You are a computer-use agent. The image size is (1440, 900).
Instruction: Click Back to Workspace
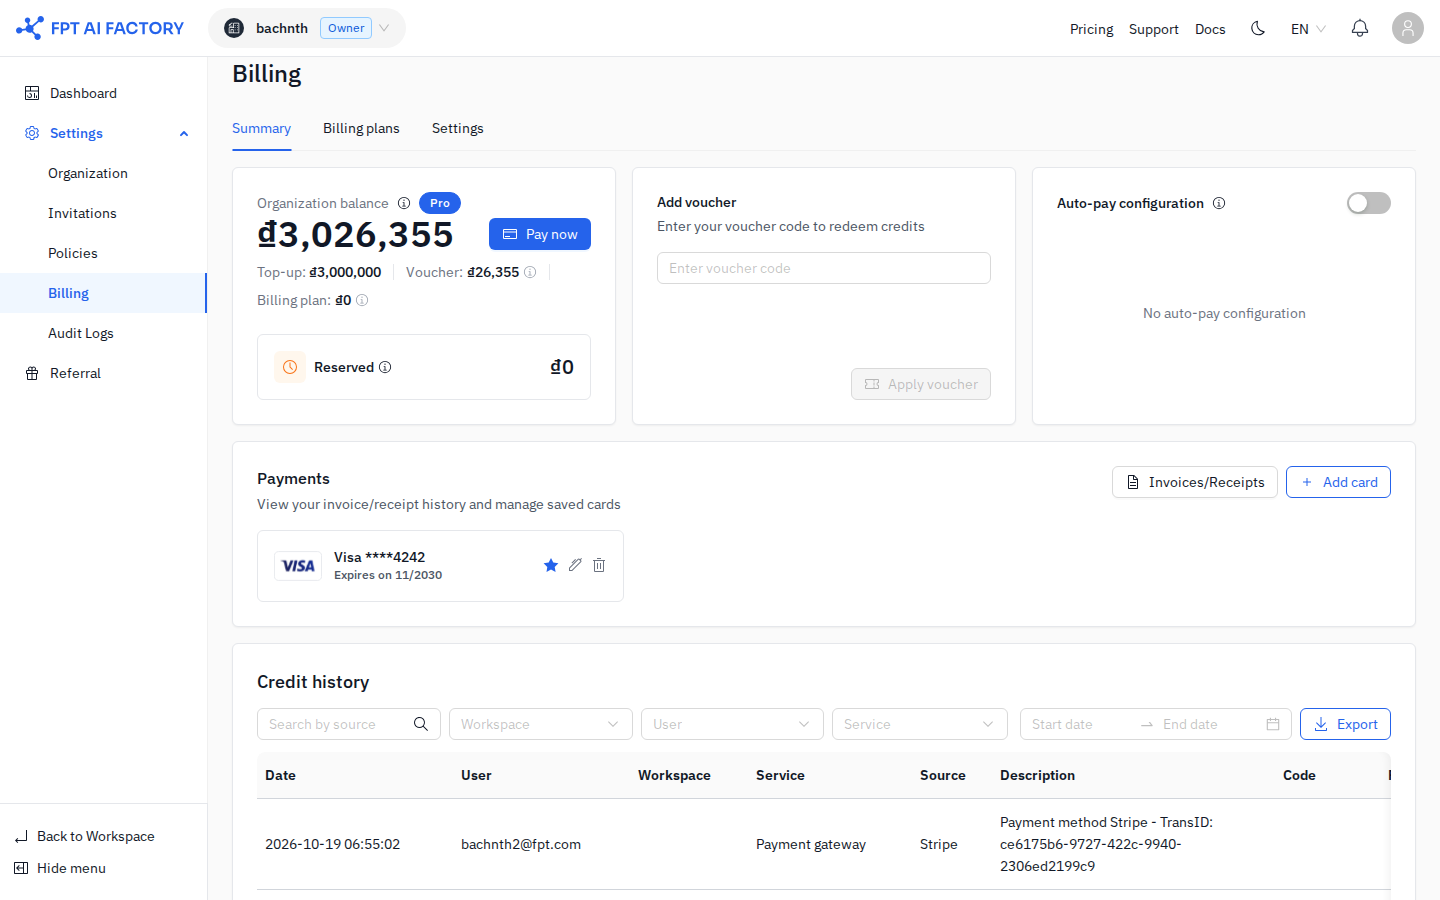tap(85, 836)
